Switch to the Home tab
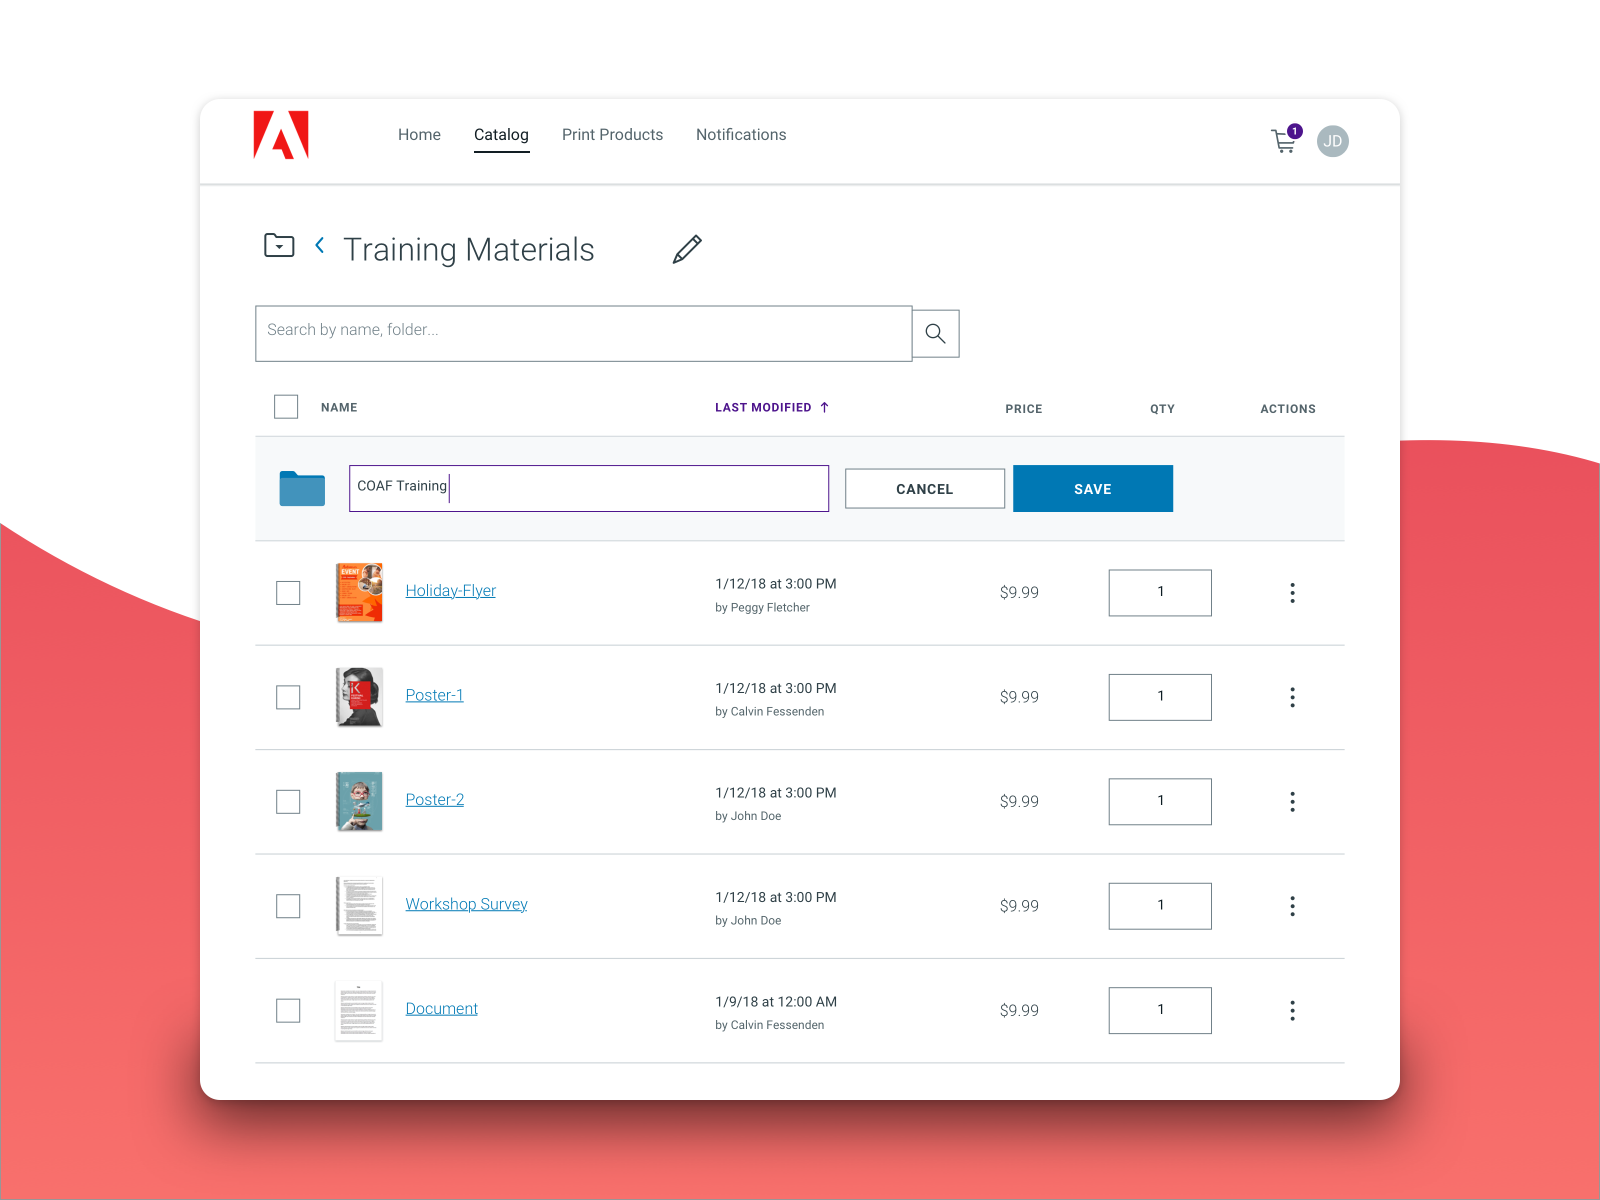This screenshot has height=1200, width=1600. (419, 135)
